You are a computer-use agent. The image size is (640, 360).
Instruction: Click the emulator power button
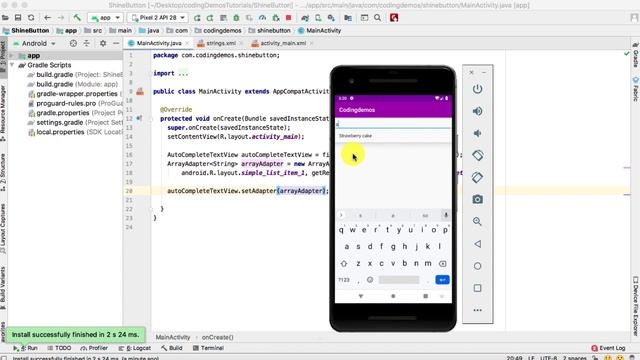point(477,89)
